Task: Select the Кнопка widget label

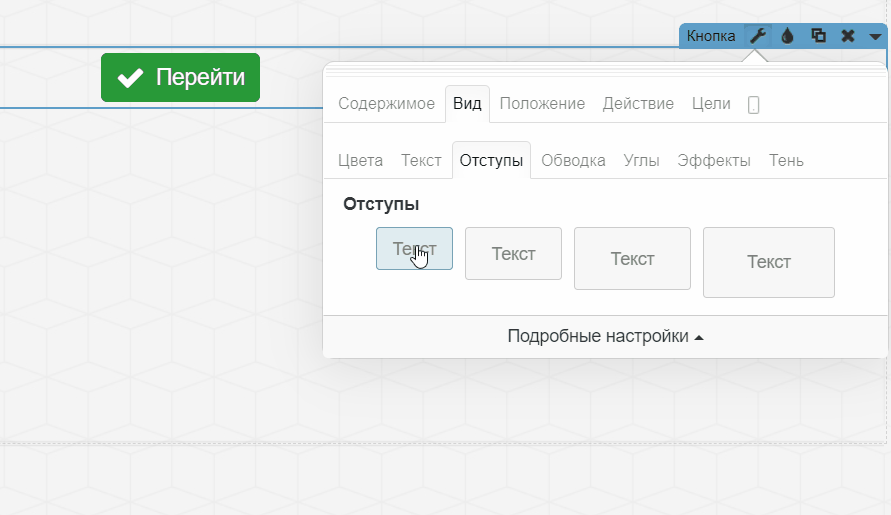Action: (711, 36)
